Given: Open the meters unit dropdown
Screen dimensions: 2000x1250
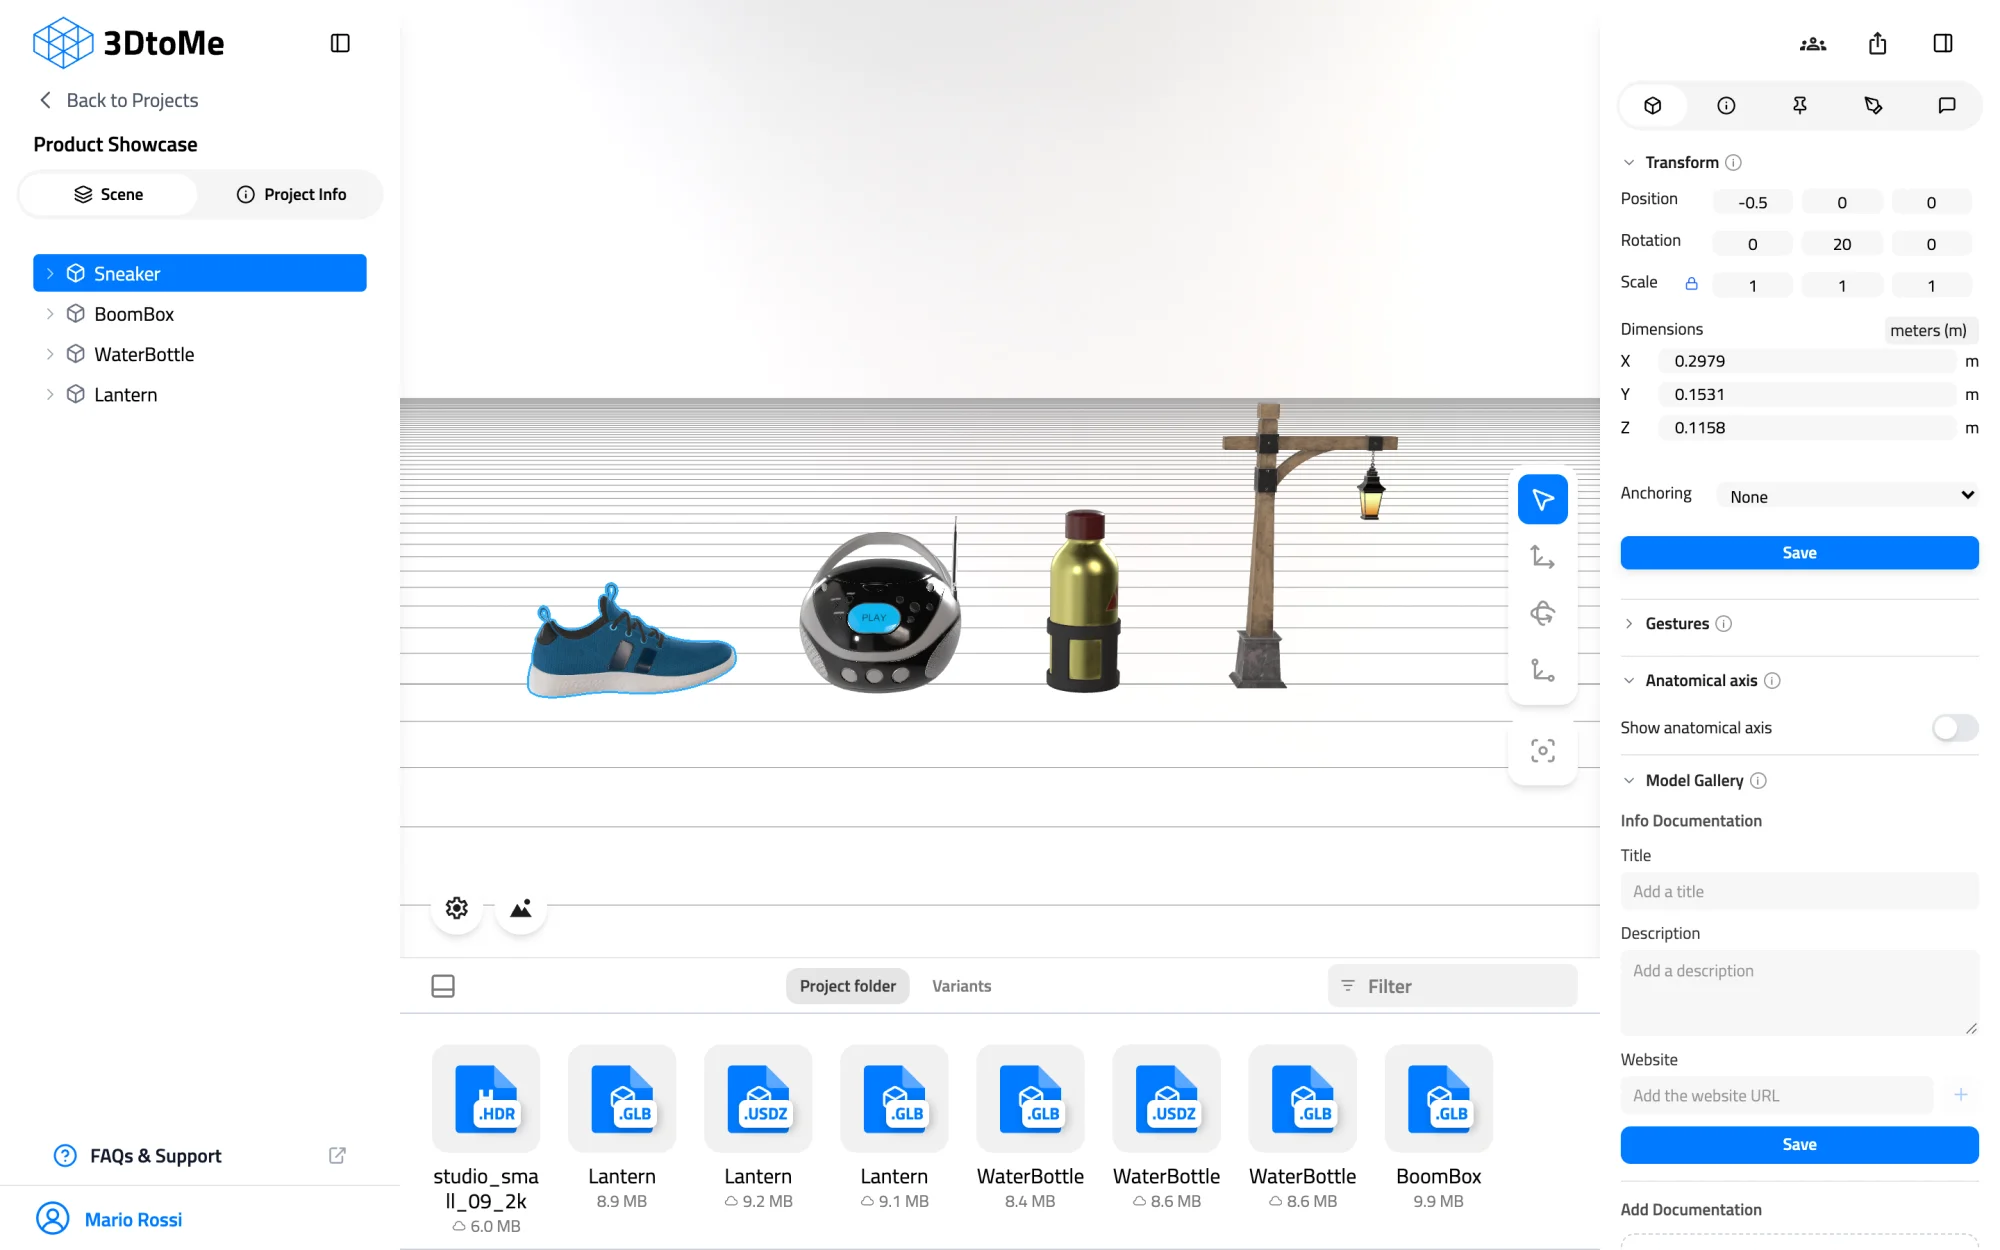Looking at the screenshot, I should tap(1930, 330).
